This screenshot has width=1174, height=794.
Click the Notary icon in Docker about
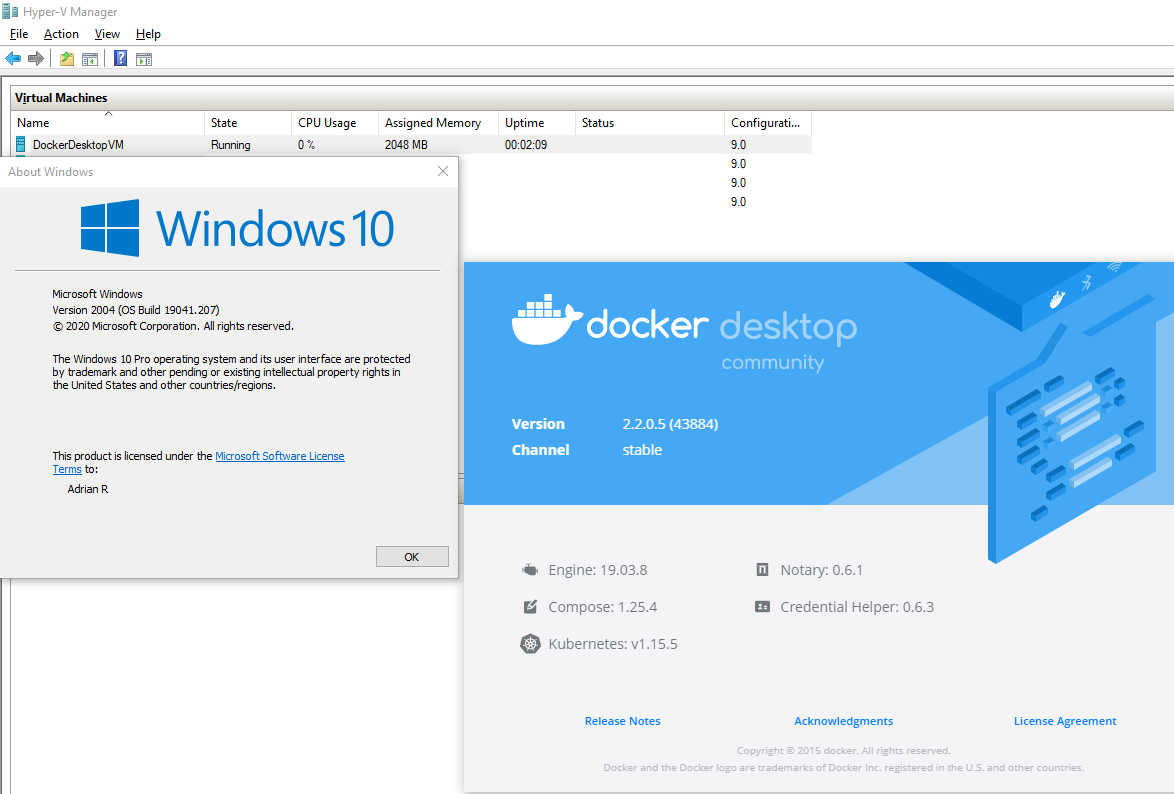pos(762,570)
